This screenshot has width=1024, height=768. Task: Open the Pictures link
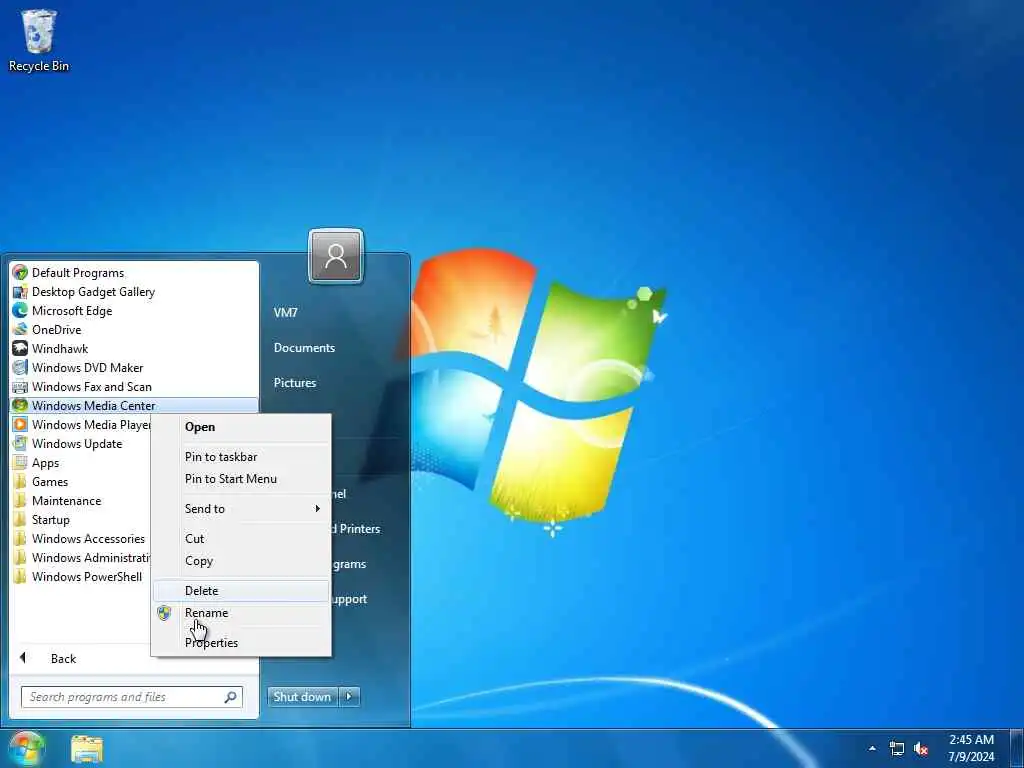pos(295,383)
